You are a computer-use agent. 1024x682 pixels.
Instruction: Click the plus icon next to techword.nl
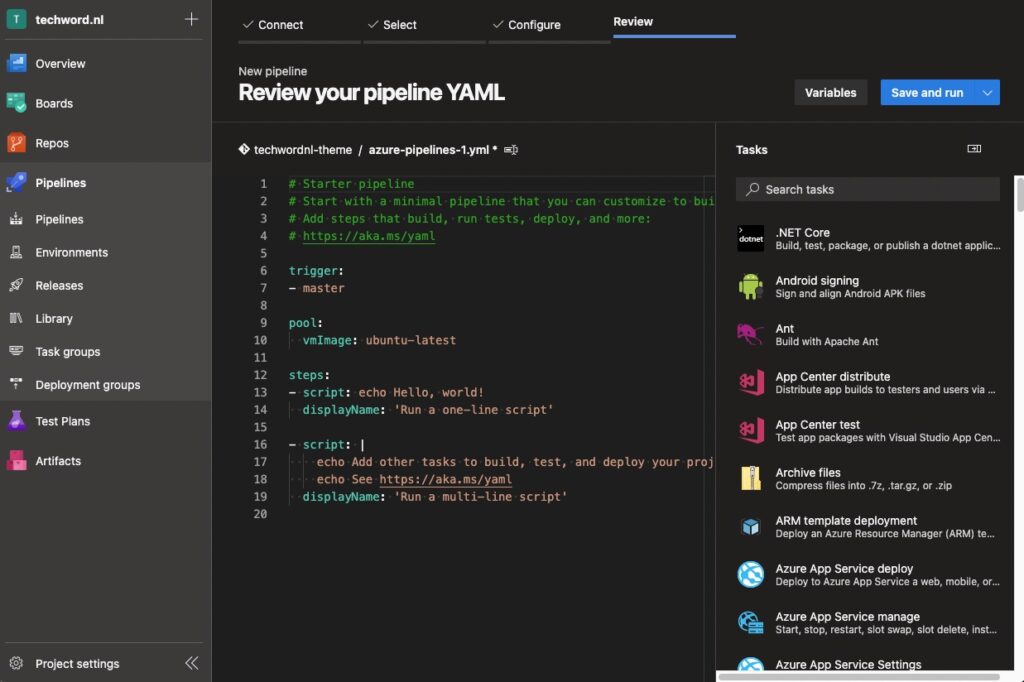(191, 20)
